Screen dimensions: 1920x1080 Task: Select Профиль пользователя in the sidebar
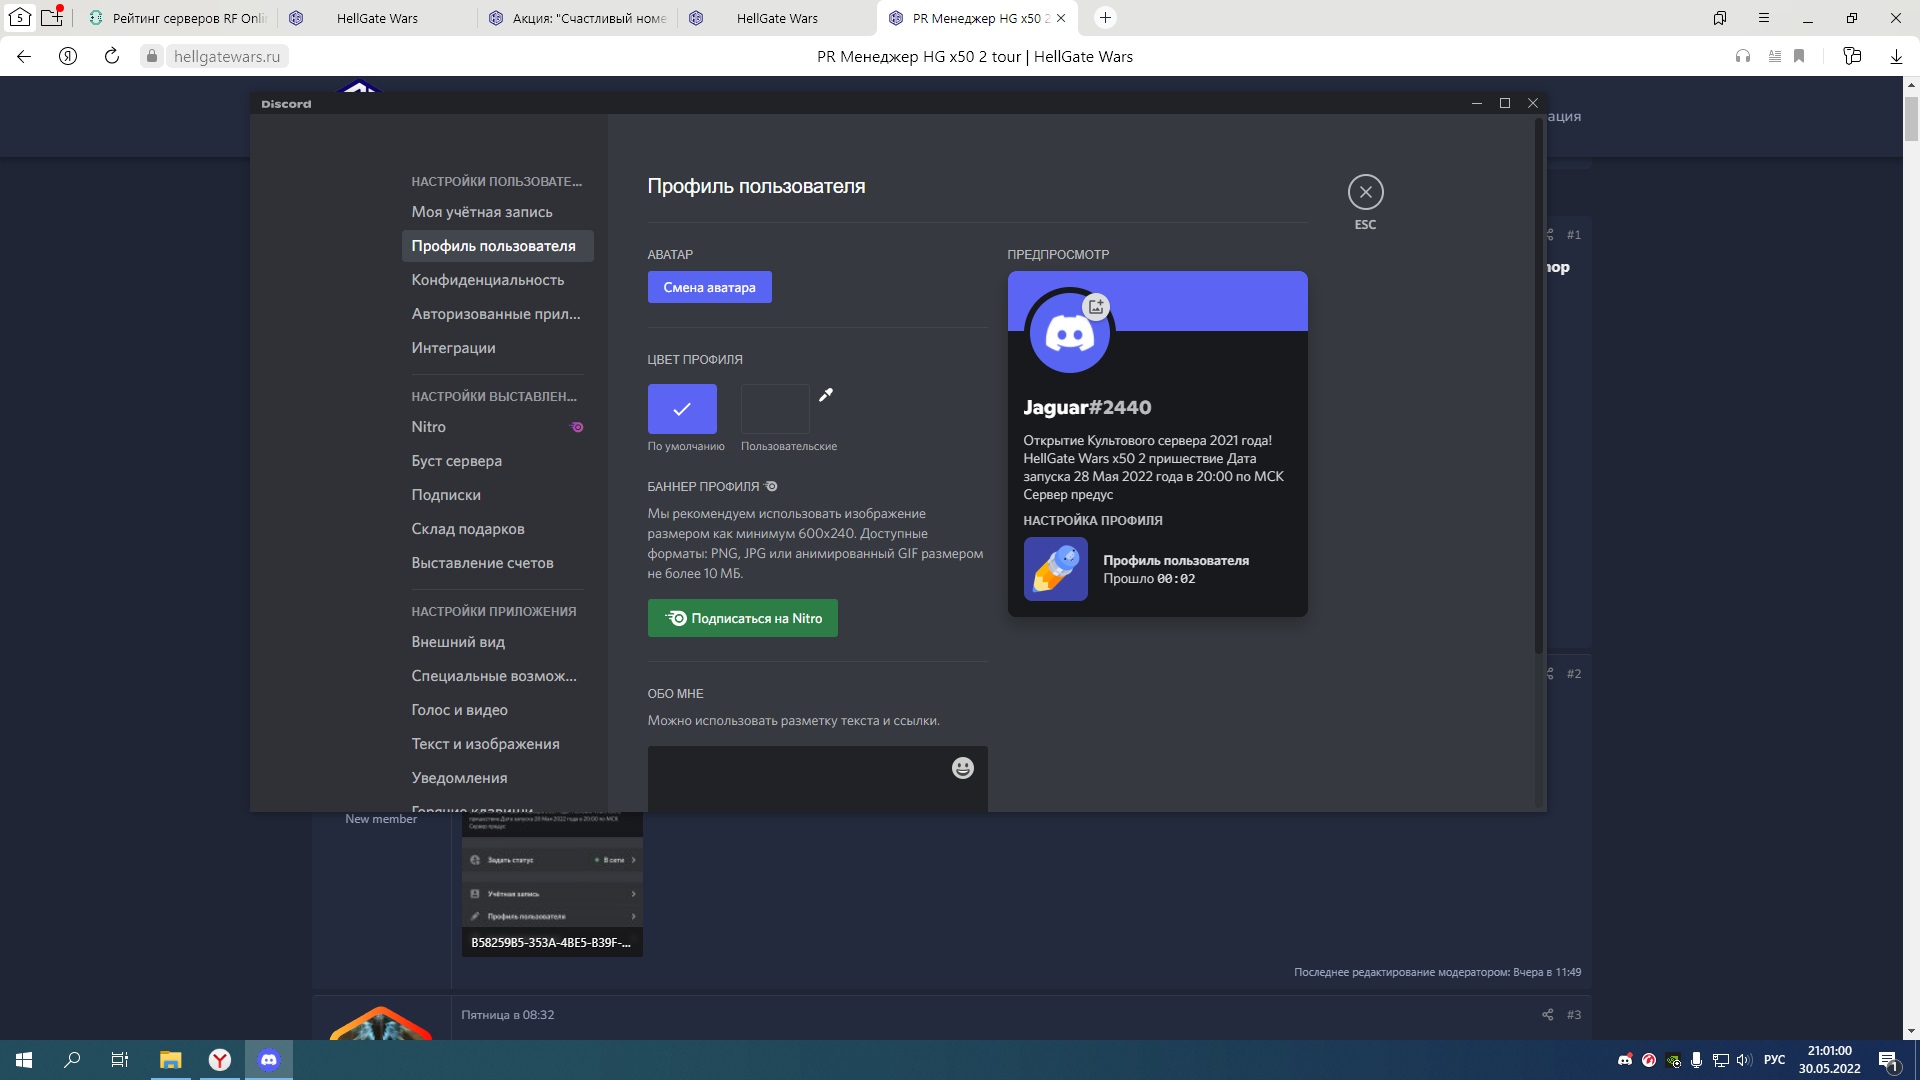coord(497,246)
